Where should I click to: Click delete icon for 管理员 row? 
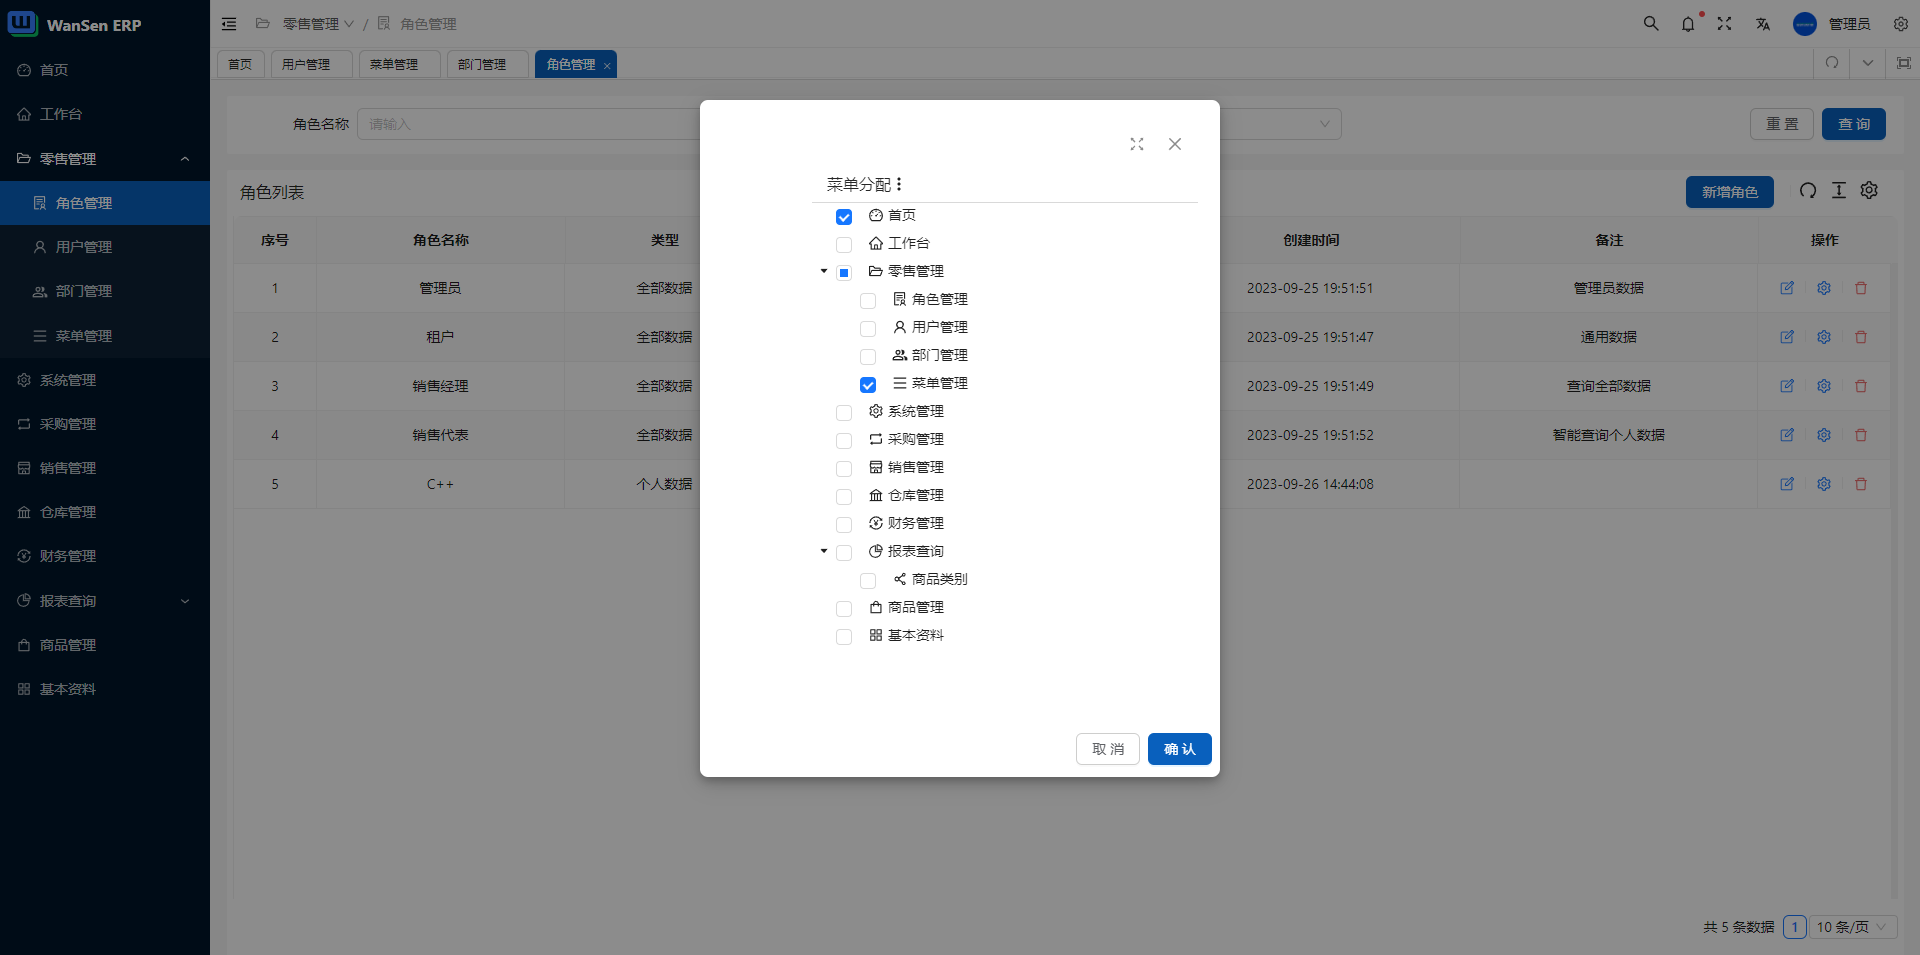(x=1861, y=288)
